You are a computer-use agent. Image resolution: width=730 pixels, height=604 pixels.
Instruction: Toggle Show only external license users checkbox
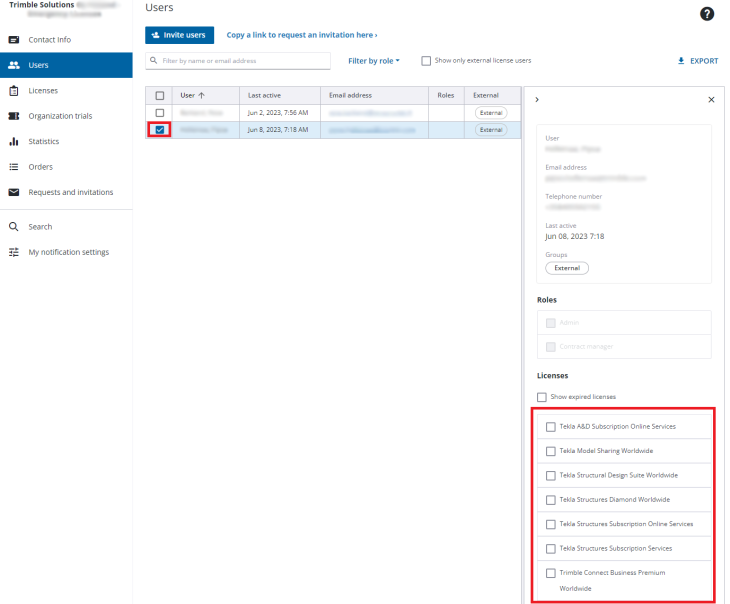(x=426, y=61)
